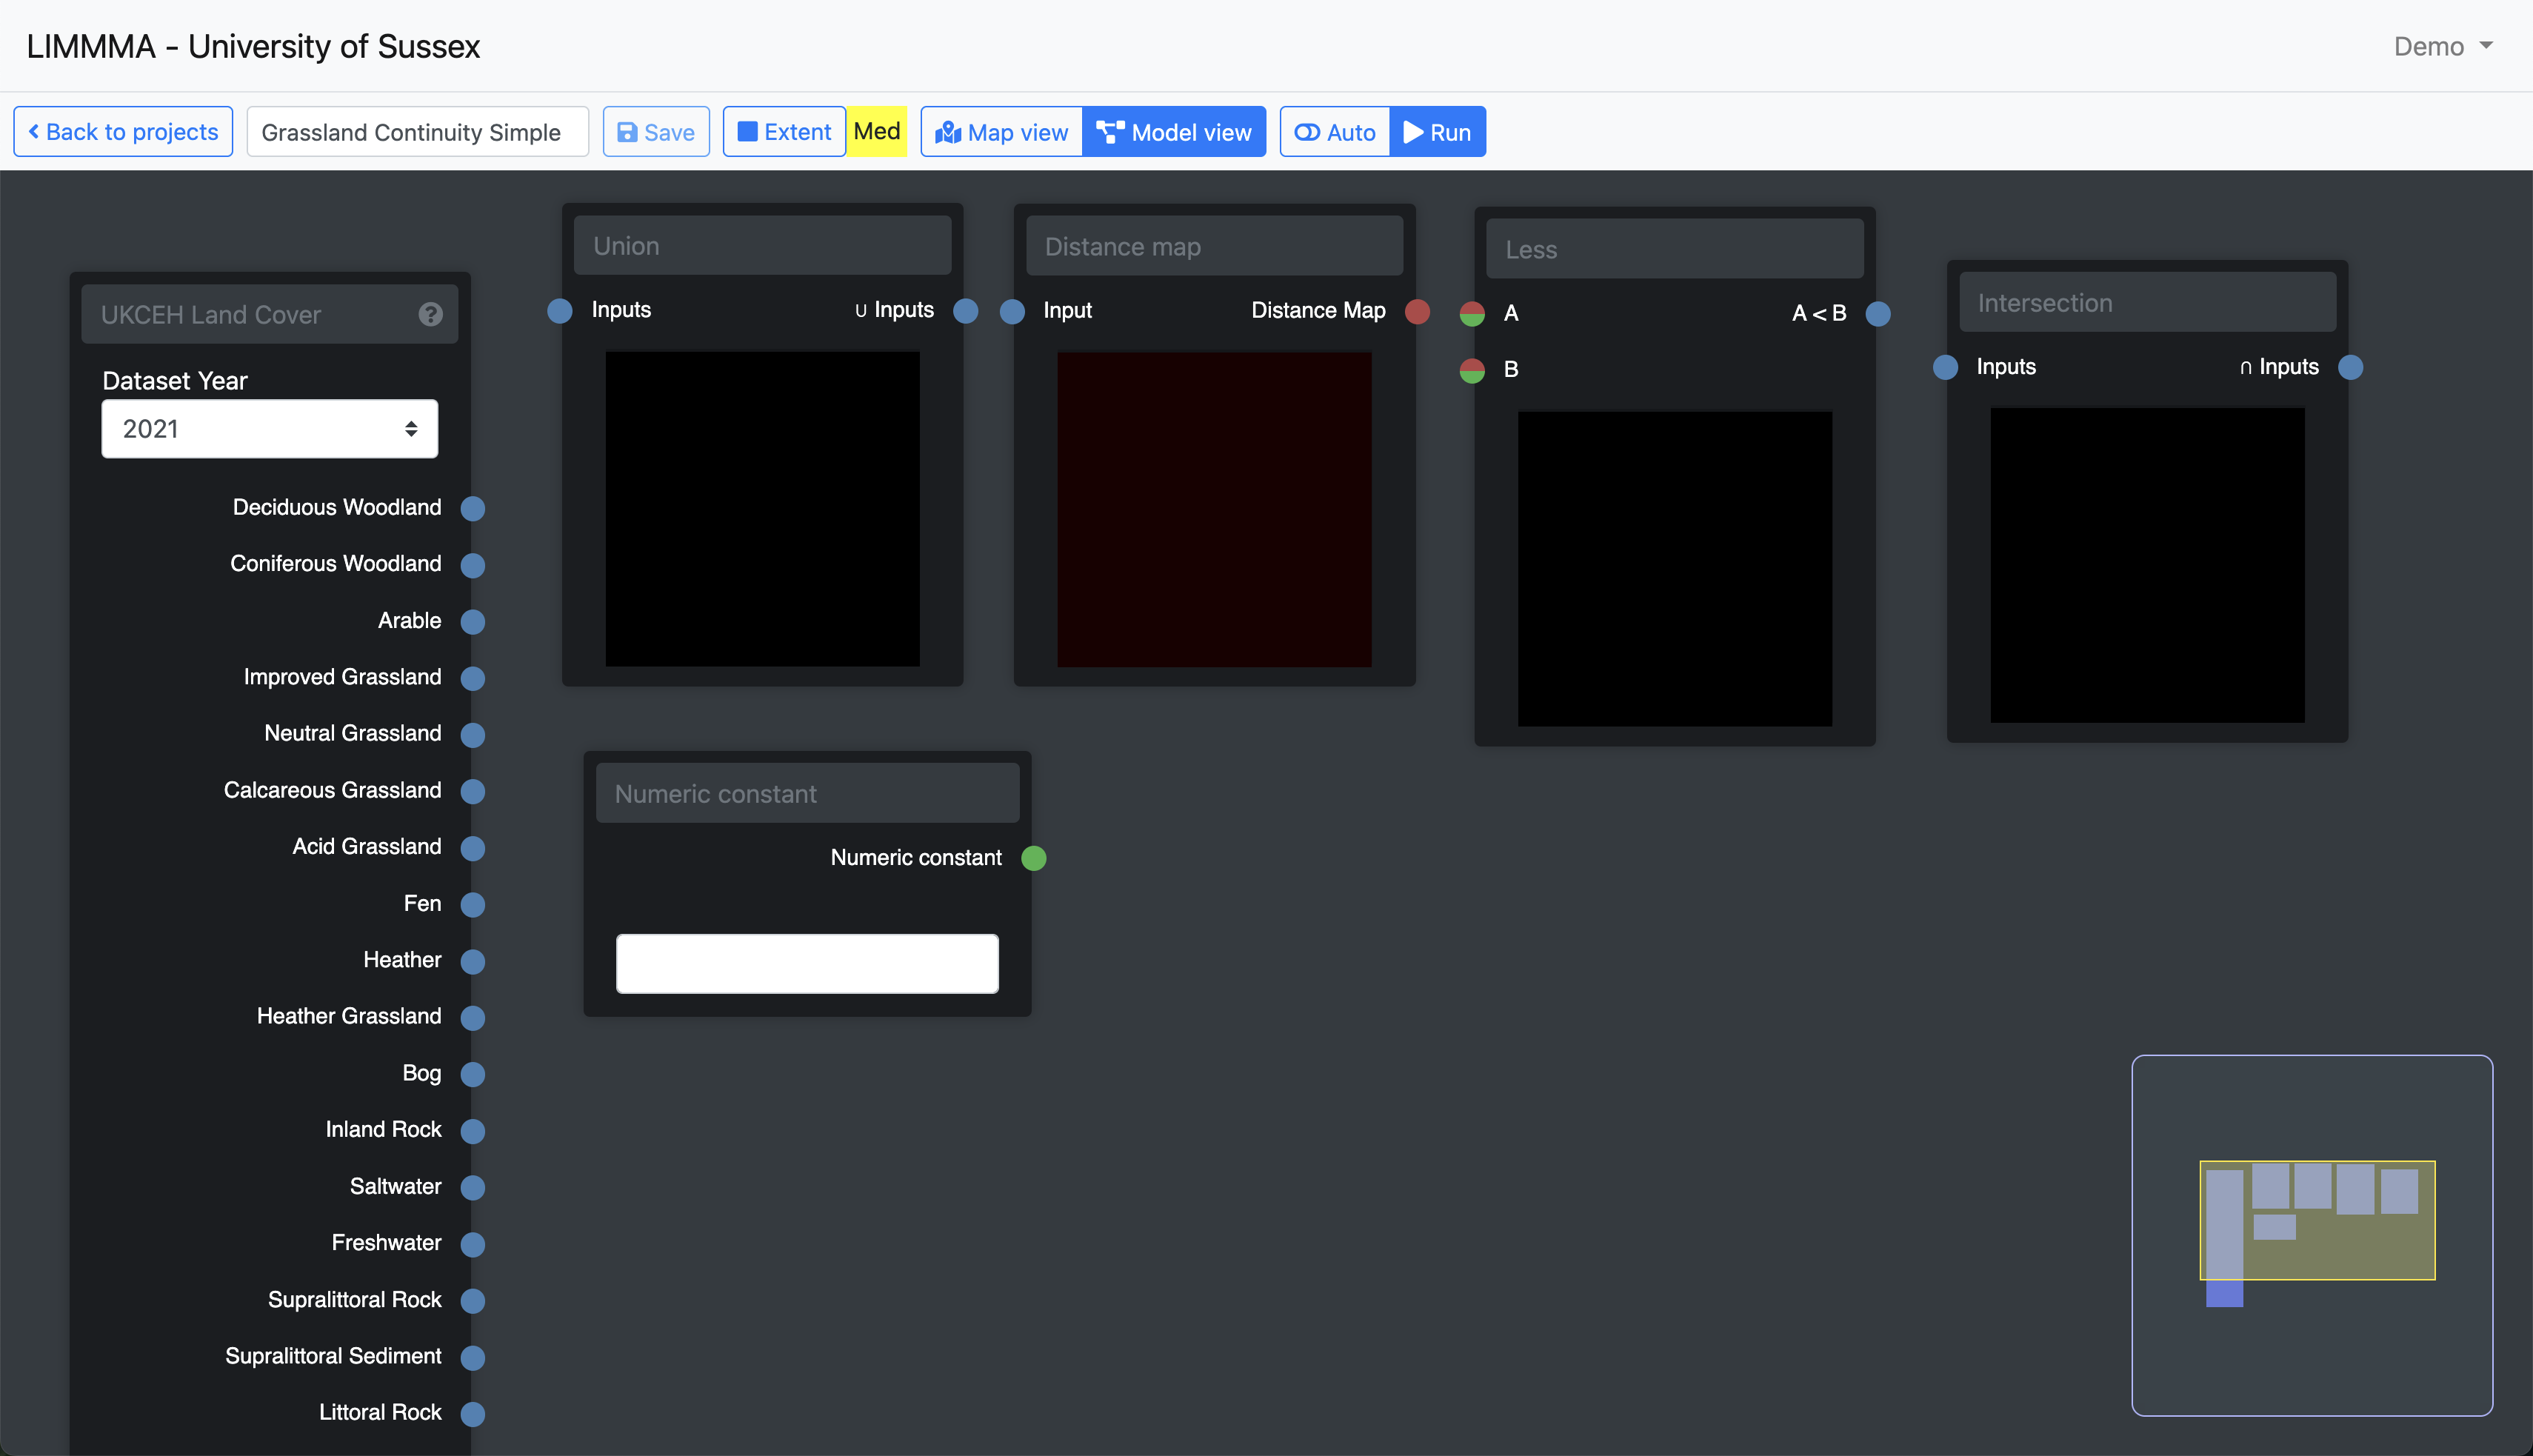This screenshot has height=1456, width=2533.
Task: Click the Intersection node's output socket
Action: coord(2351,367)
